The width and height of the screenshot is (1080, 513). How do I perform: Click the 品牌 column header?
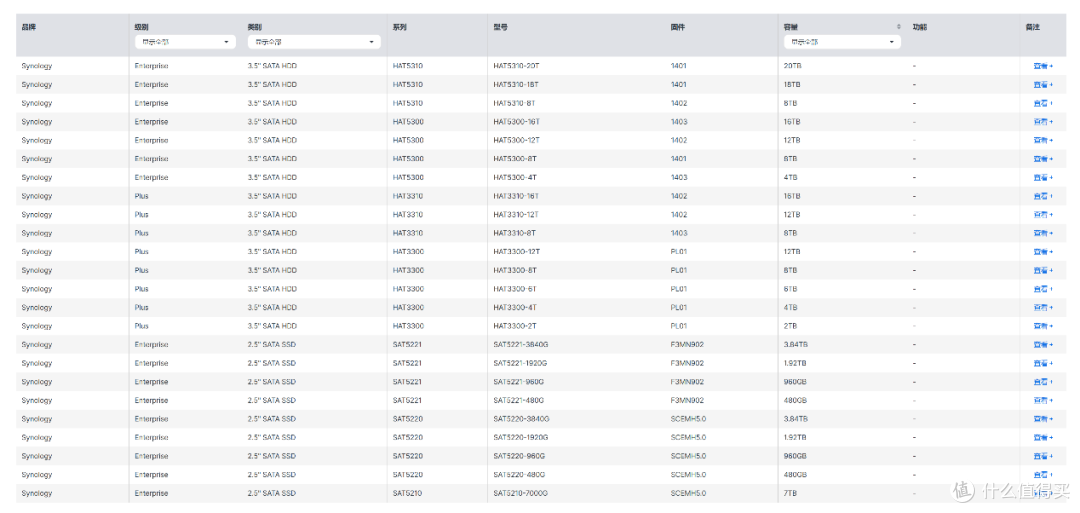coord(28,27)
